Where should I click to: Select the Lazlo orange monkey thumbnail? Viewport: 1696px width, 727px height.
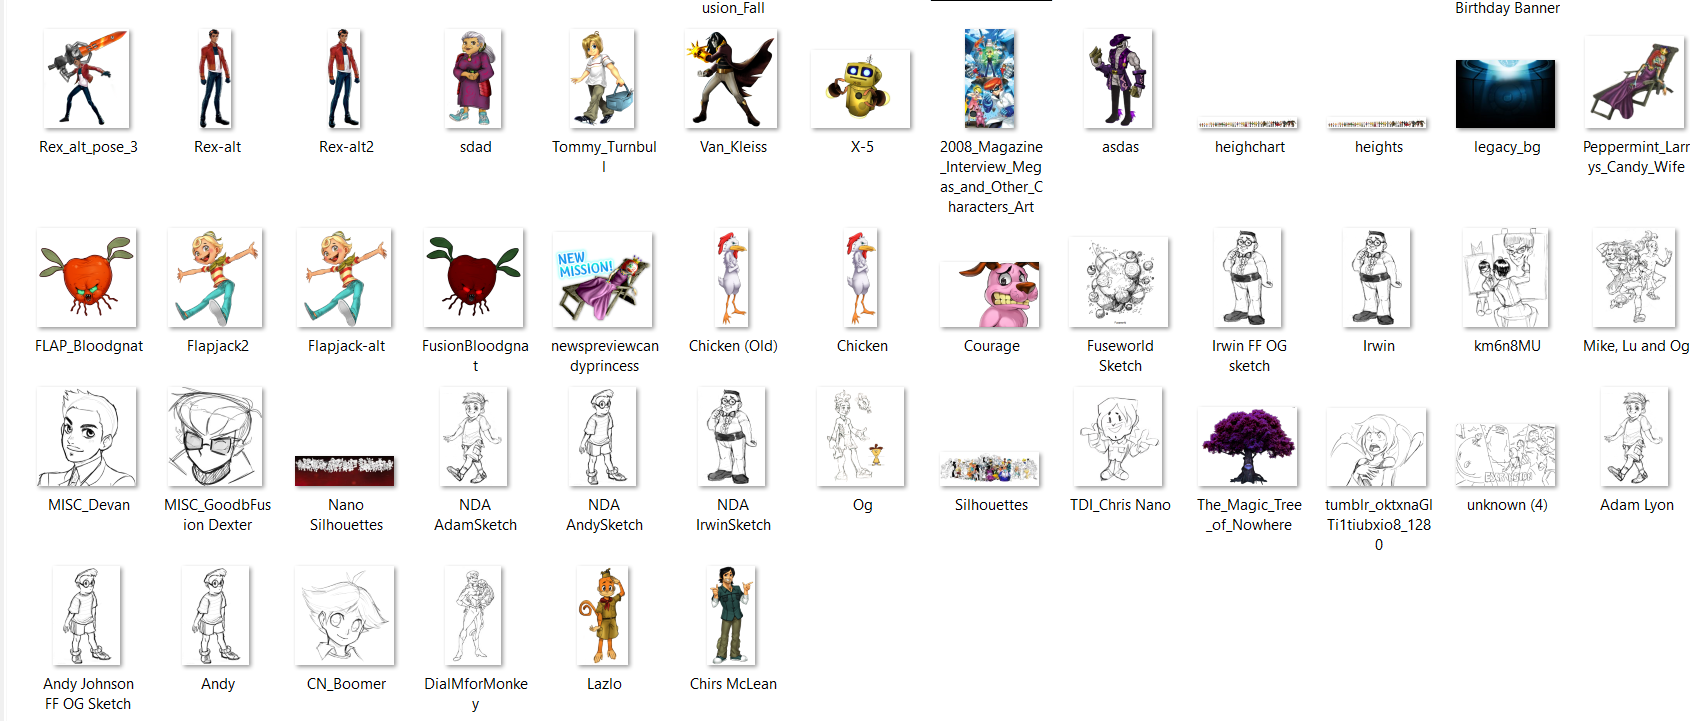tap(602, 616)
